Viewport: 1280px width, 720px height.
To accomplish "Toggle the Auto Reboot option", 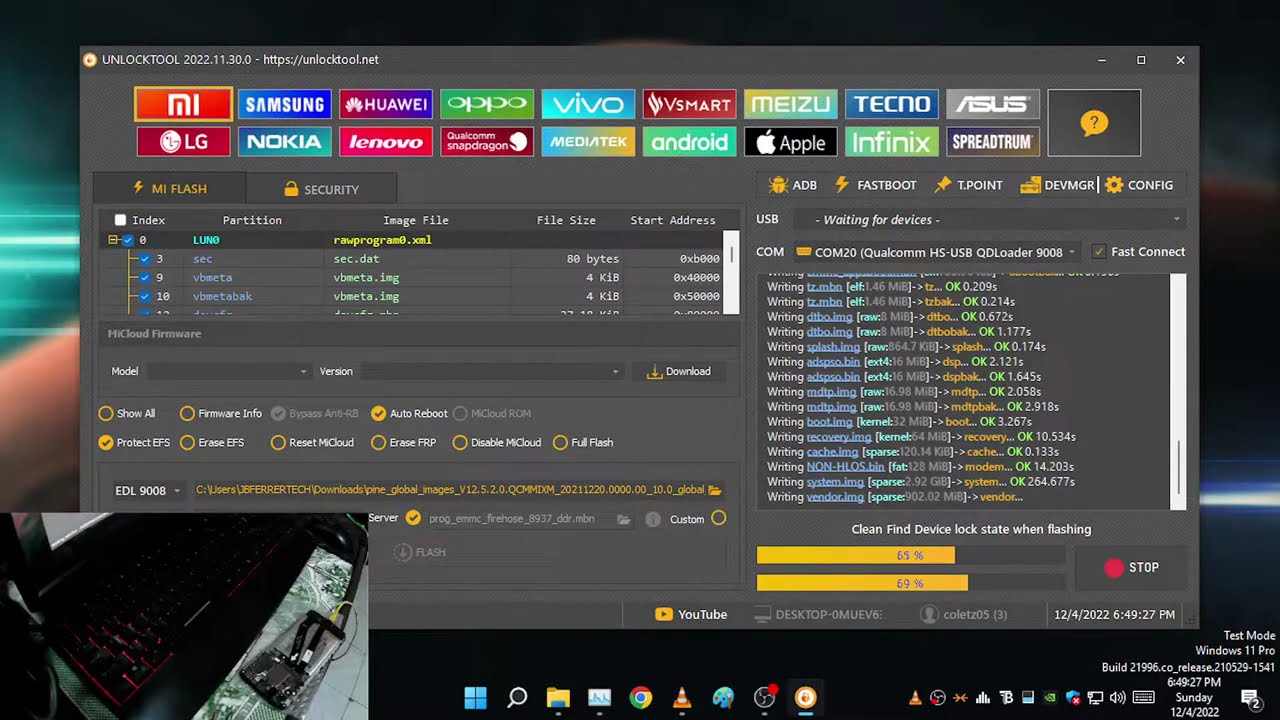I will pos(409,413).
